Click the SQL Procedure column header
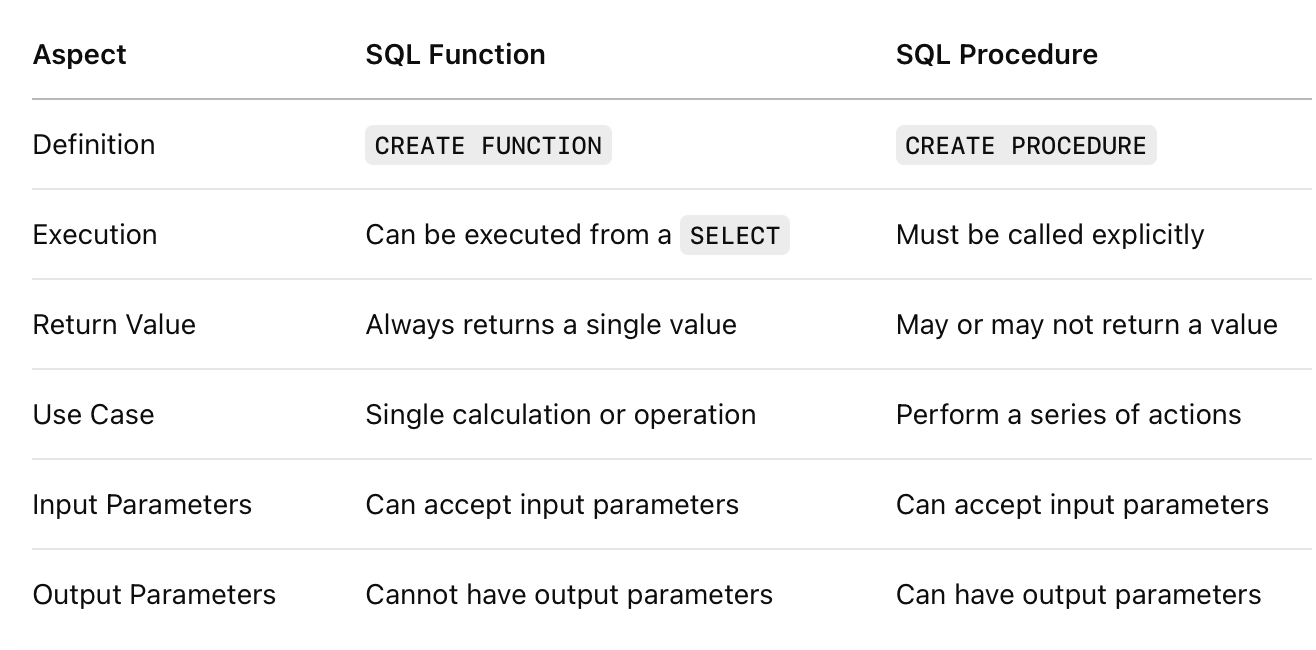The image size is (1316, 650). click(997, 55)
